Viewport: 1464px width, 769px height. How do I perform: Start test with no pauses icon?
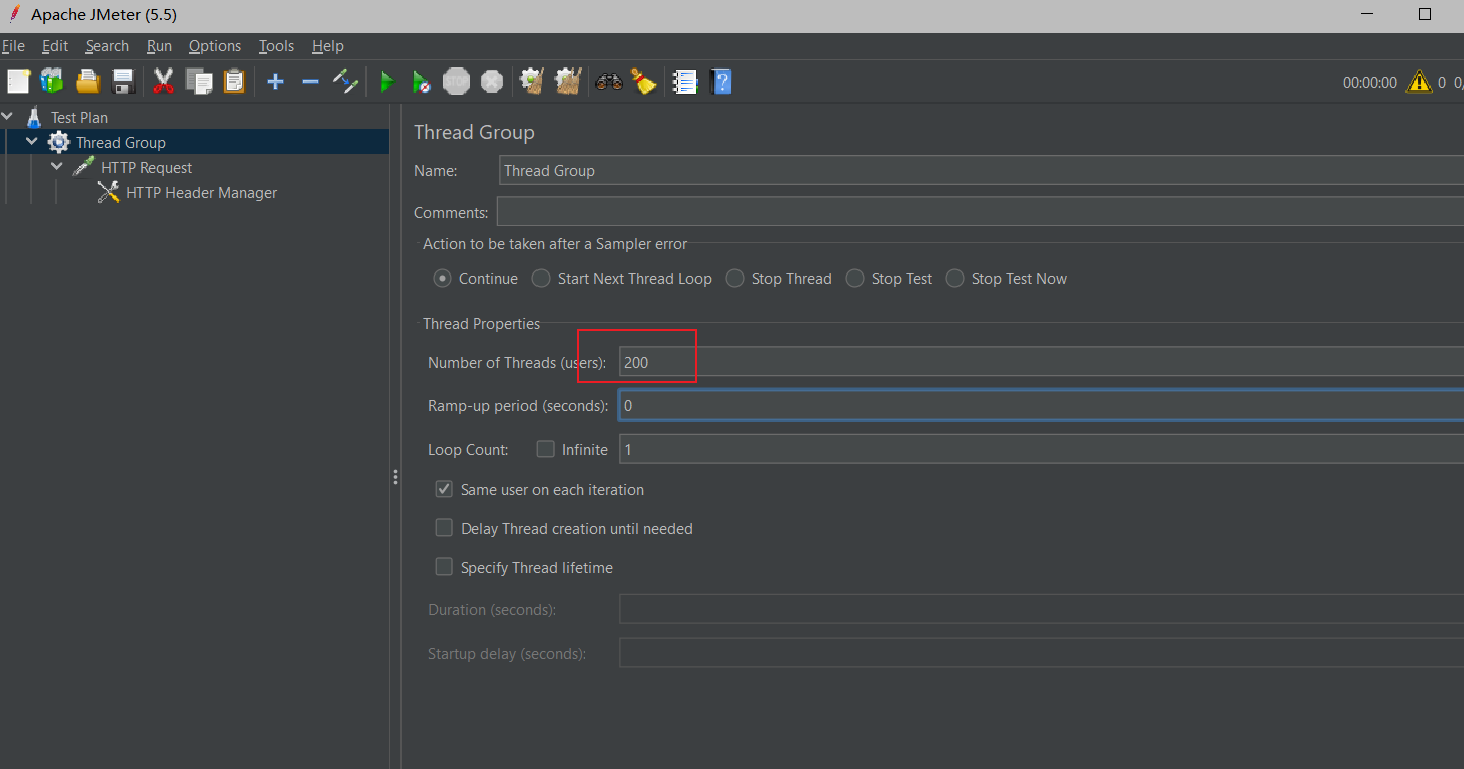(422, 82)
